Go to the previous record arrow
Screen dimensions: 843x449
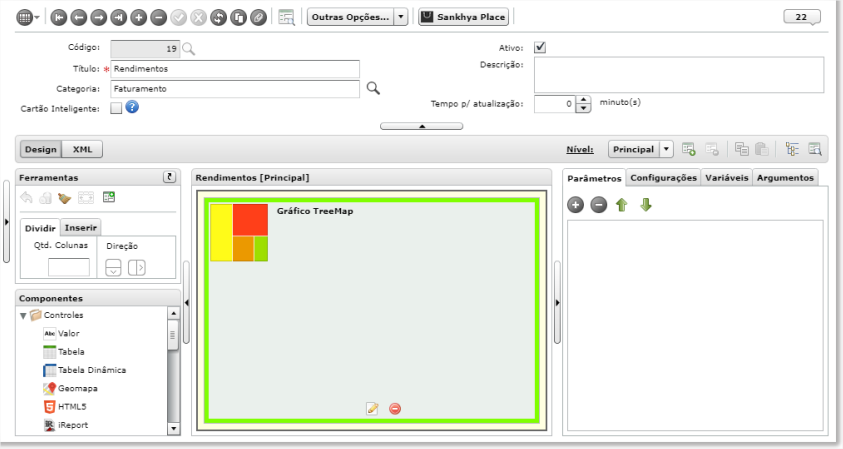tap(78, 18)
